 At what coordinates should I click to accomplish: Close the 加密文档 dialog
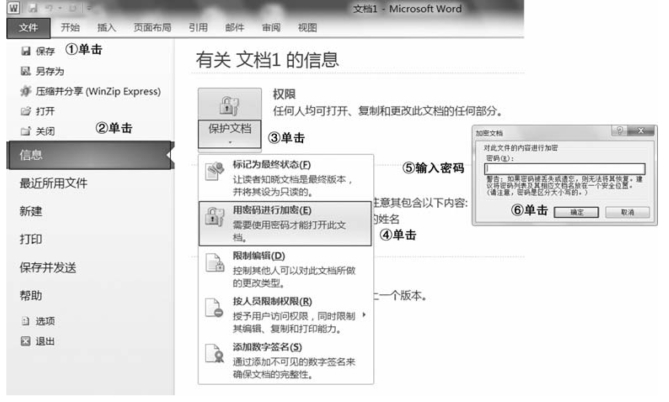[641, 131]
